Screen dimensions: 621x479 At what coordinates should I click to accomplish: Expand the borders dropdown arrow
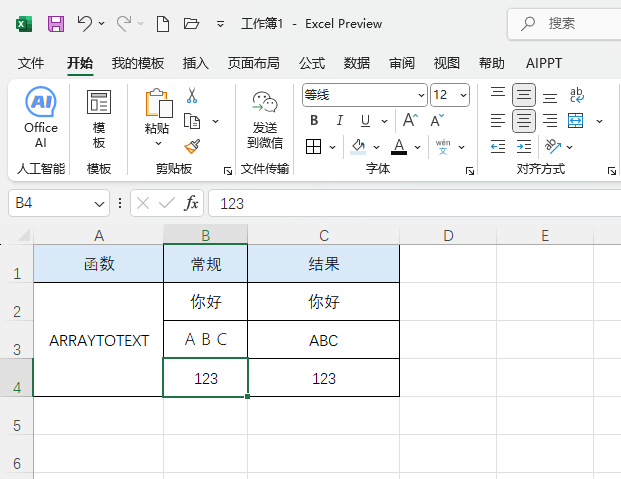click(332, 147)
